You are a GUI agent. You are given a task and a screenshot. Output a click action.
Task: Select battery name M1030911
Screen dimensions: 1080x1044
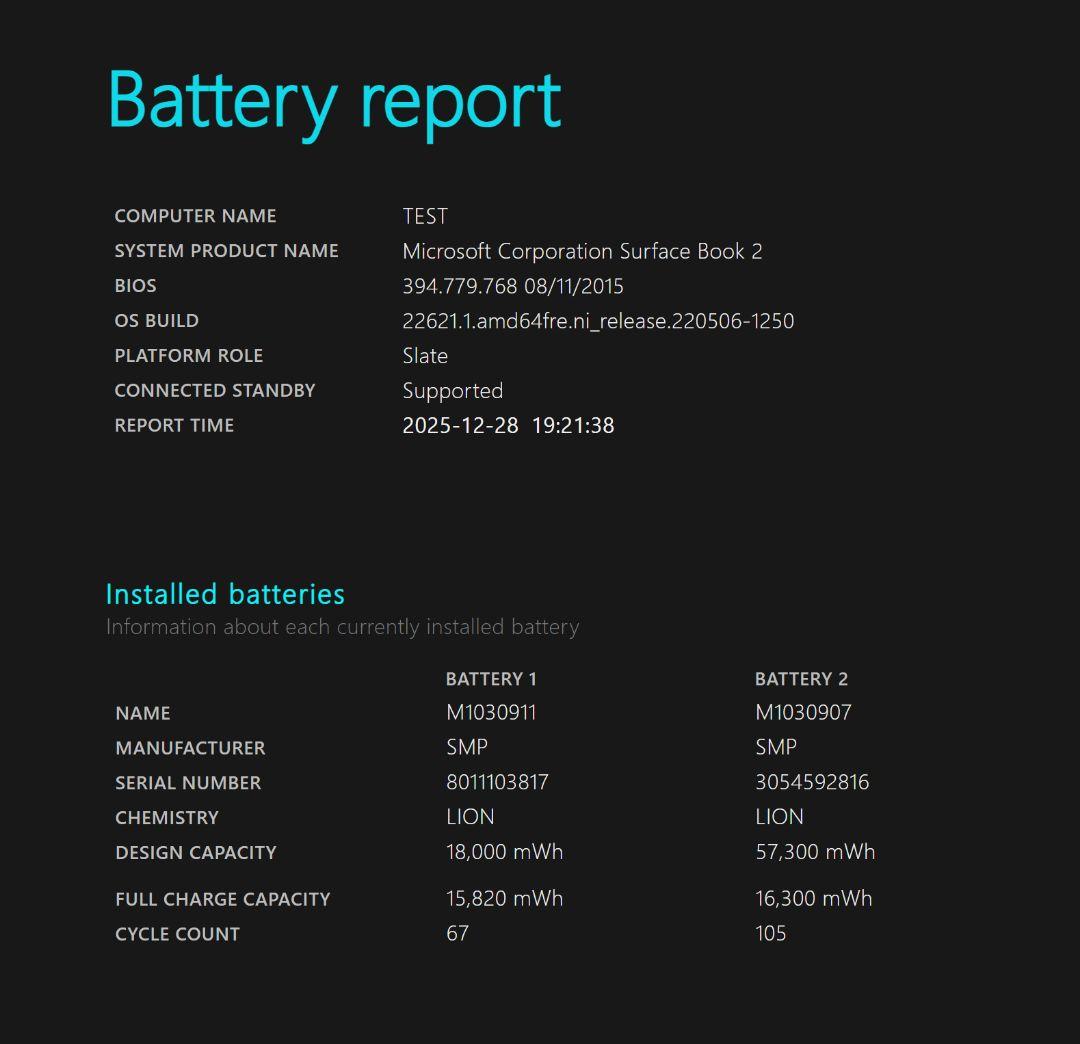coord(490,712)
